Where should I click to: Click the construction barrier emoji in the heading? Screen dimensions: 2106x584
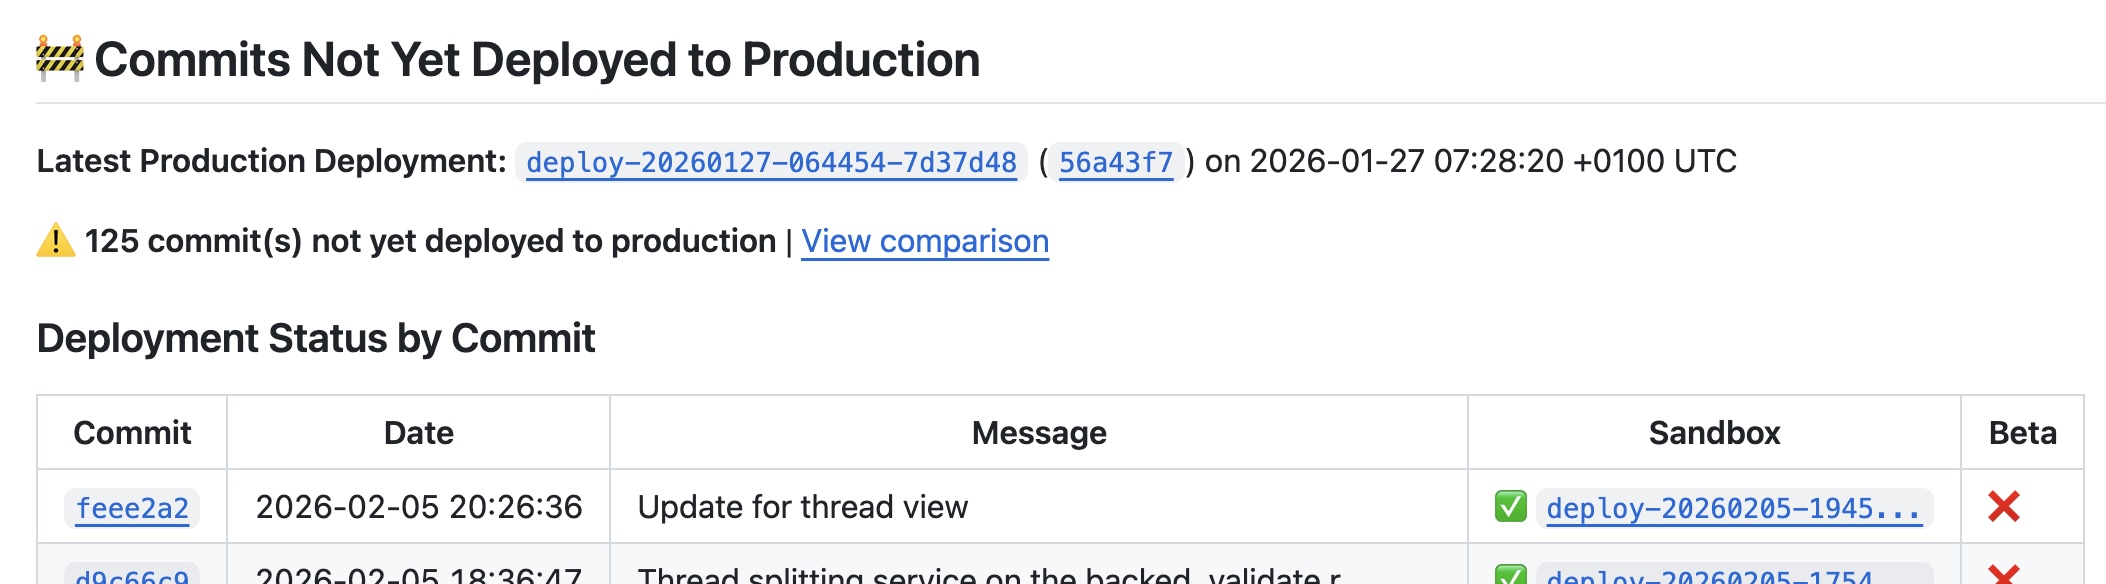pyautogui.click(x=60, y=58)
